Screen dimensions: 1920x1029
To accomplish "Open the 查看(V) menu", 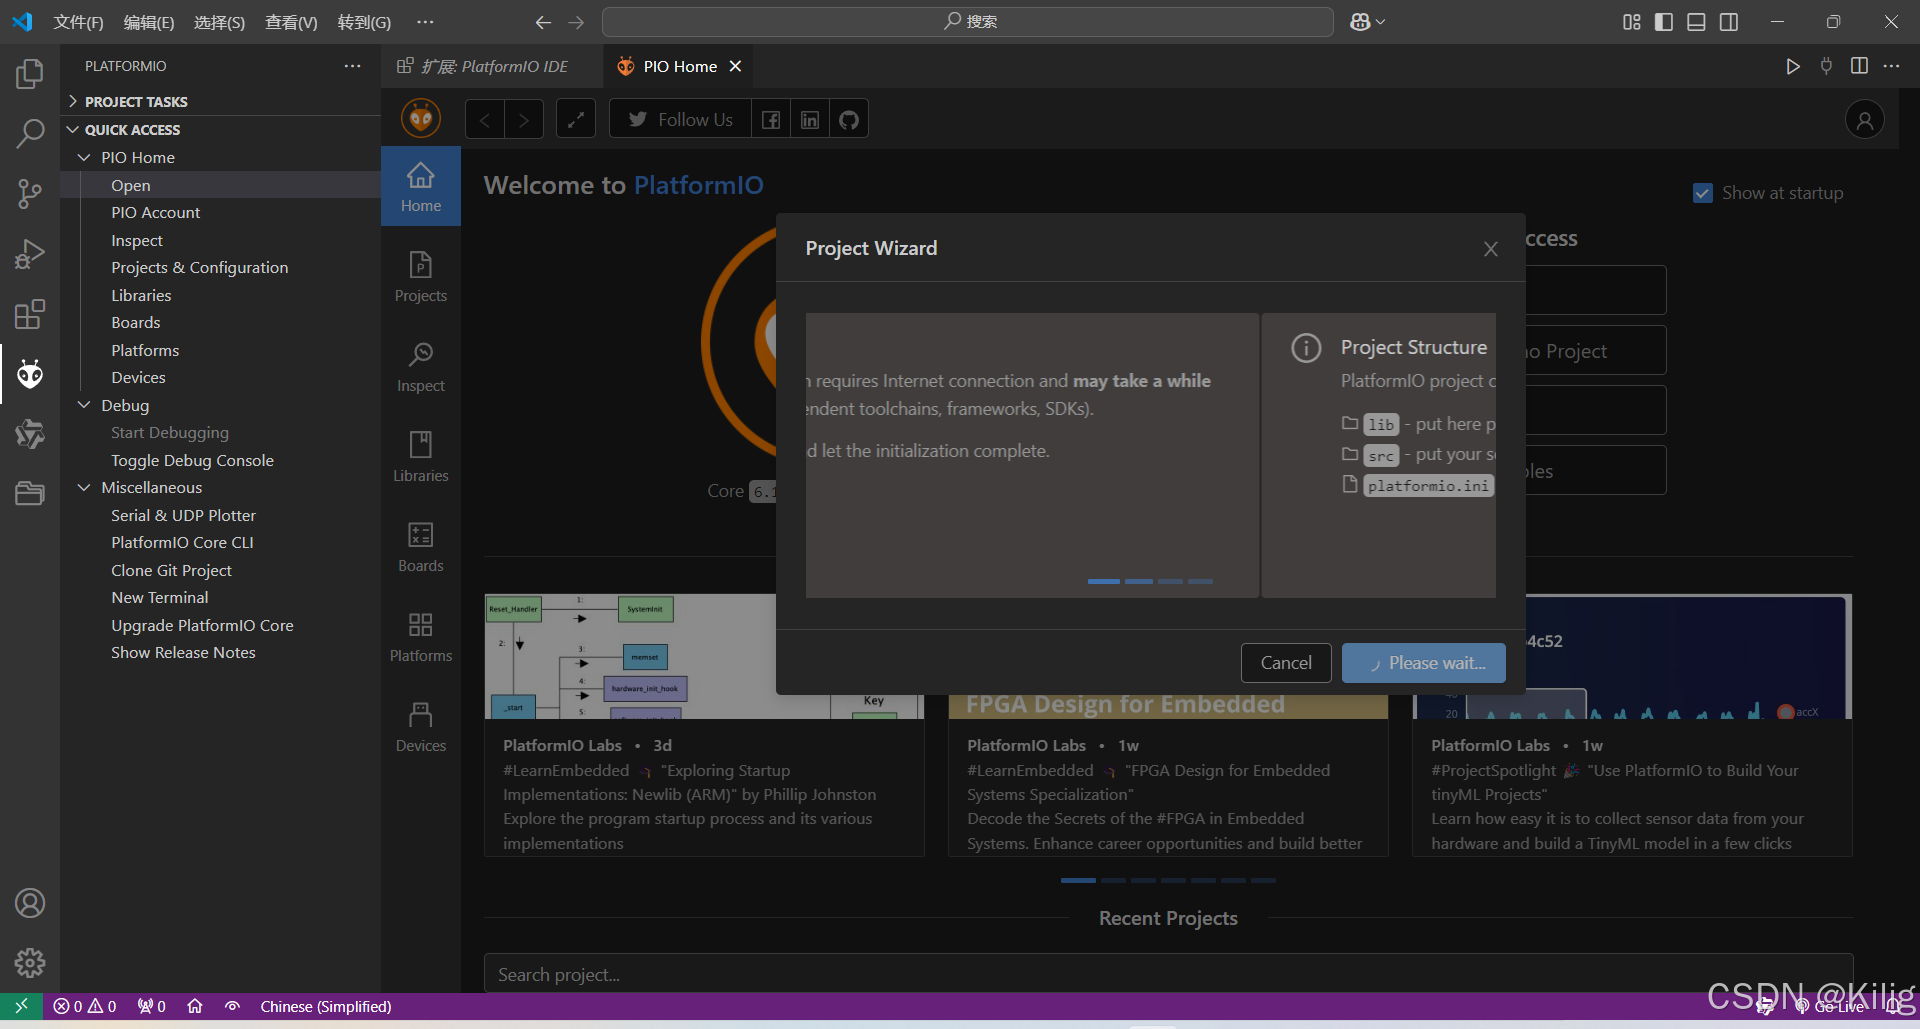I will click(x=291, y=22).
